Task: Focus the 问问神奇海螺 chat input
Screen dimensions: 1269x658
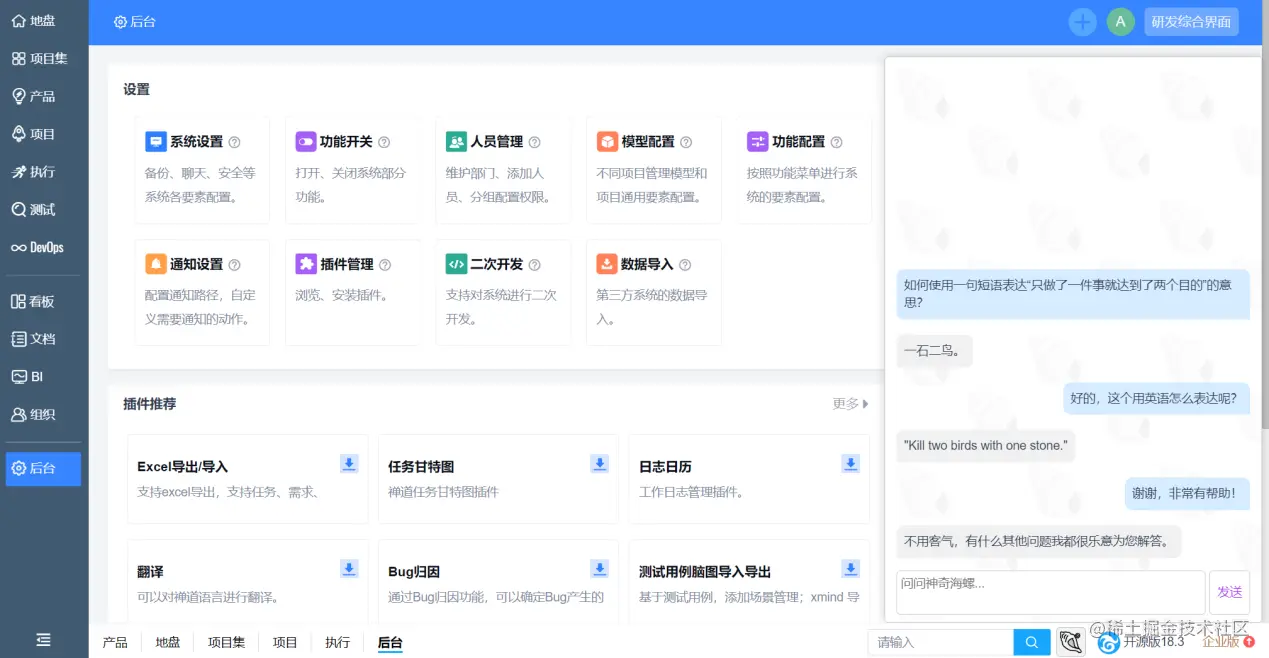Action: [1050, 592]
